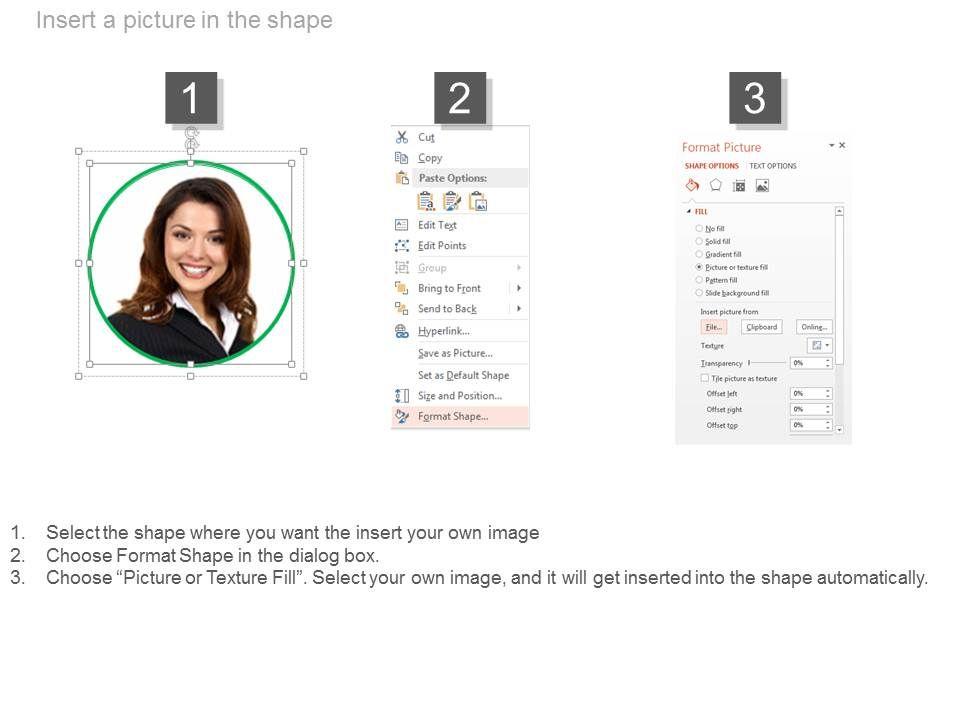960x720 pixels.
Task: Select Slide background fill option
Action: (x=699, y=293)
